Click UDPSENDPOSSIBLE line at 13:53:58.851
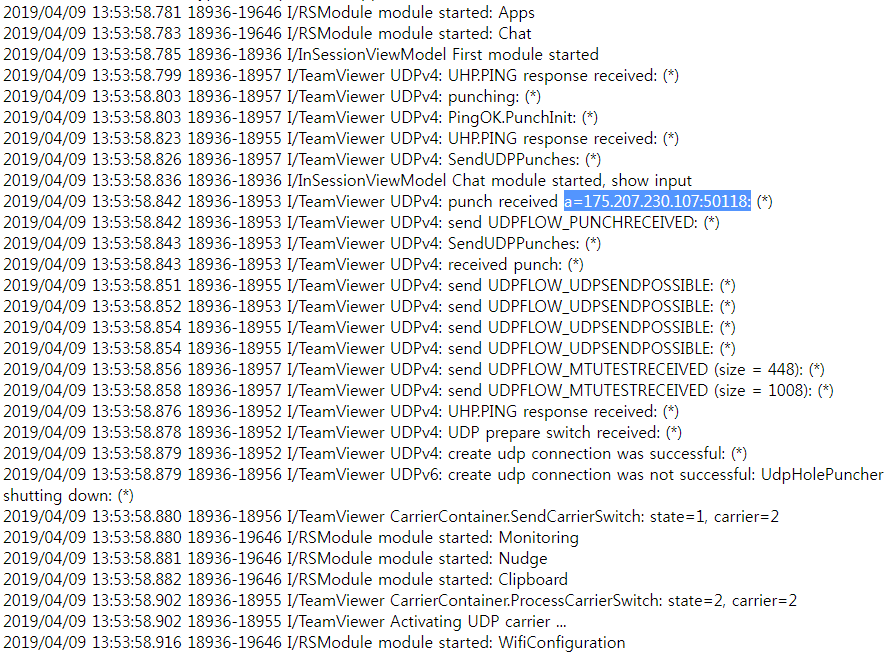 (369, 286)
